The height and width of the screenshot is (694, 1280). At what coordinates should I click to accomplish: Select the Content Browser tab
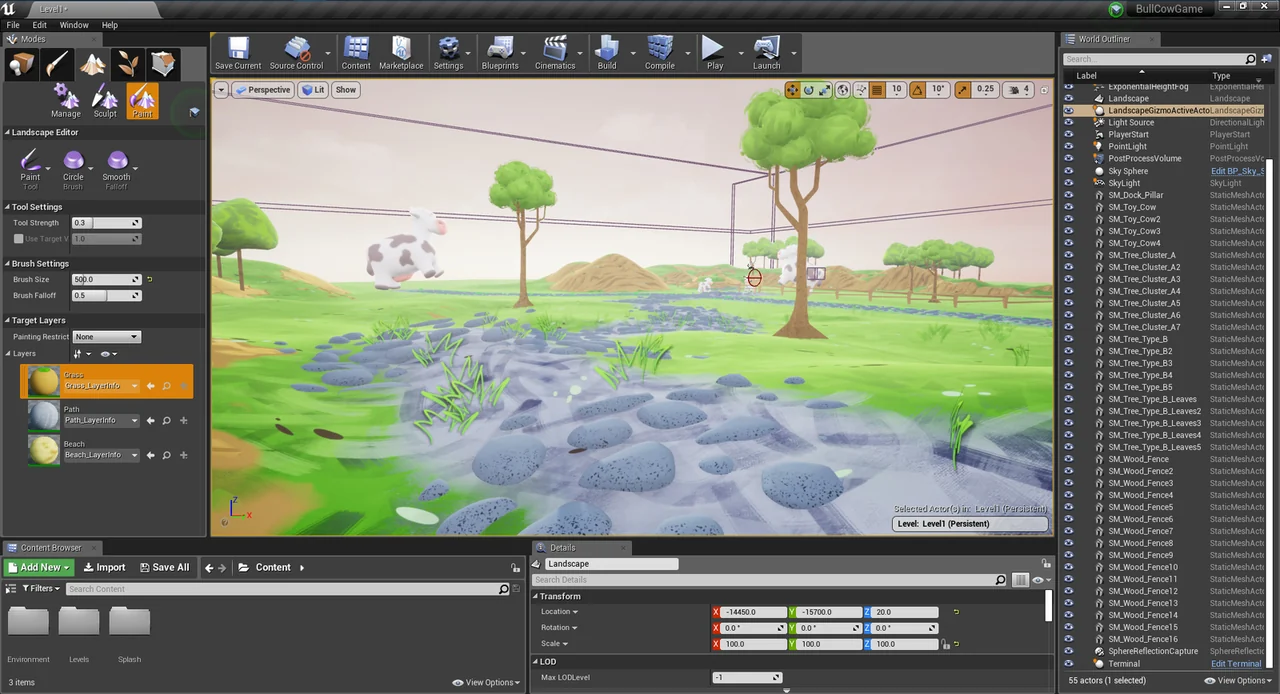(x=50, y=548)
